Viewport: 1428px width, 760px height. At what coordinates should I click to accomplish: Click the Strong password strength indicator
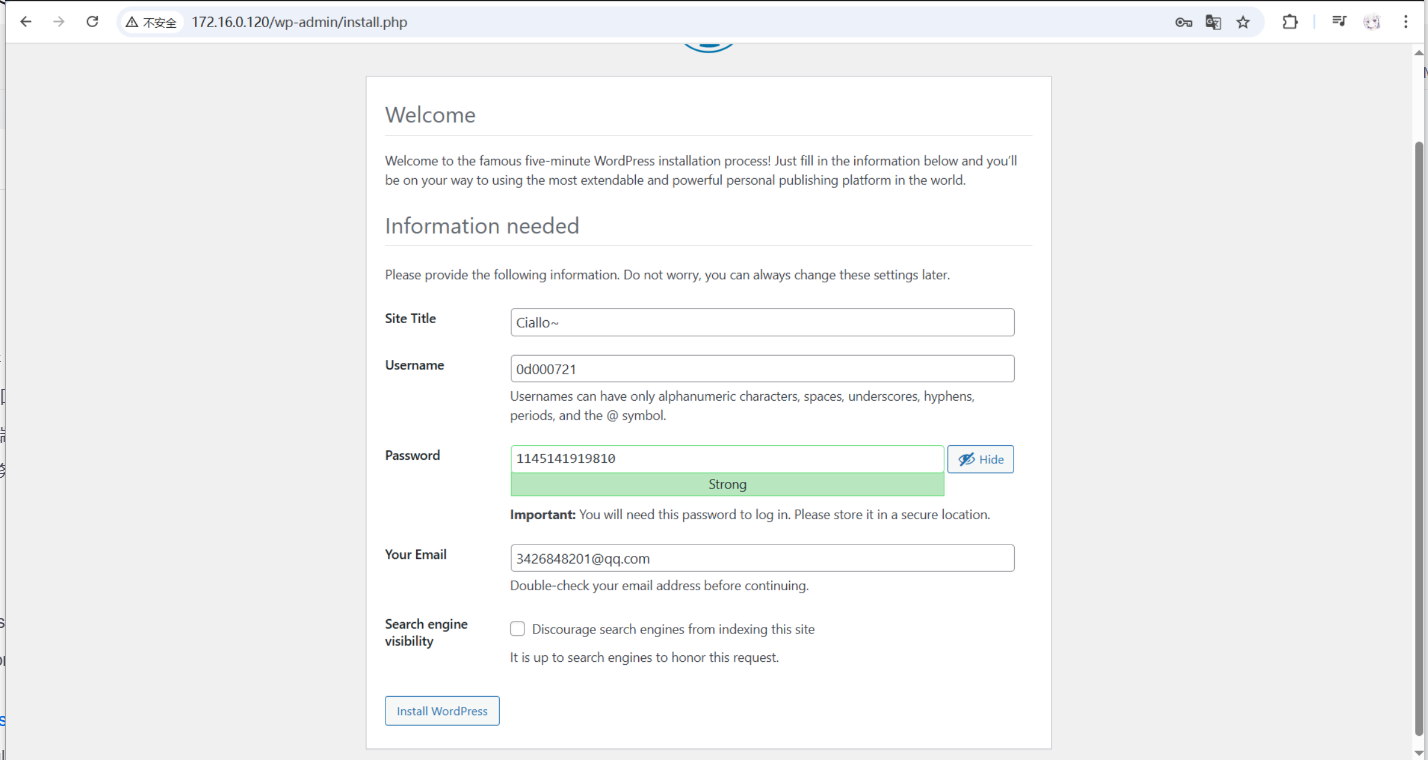(x=727, y=484)
